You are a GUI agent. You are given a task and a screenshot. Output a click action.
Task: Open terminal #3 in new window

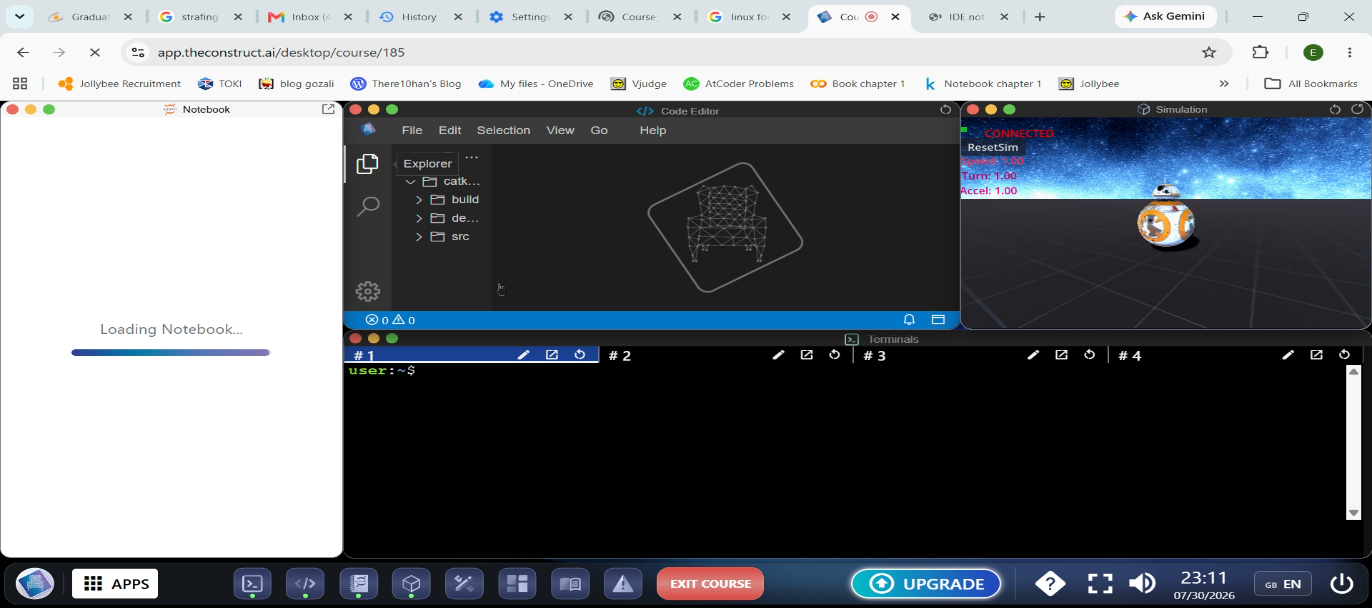1062,355
